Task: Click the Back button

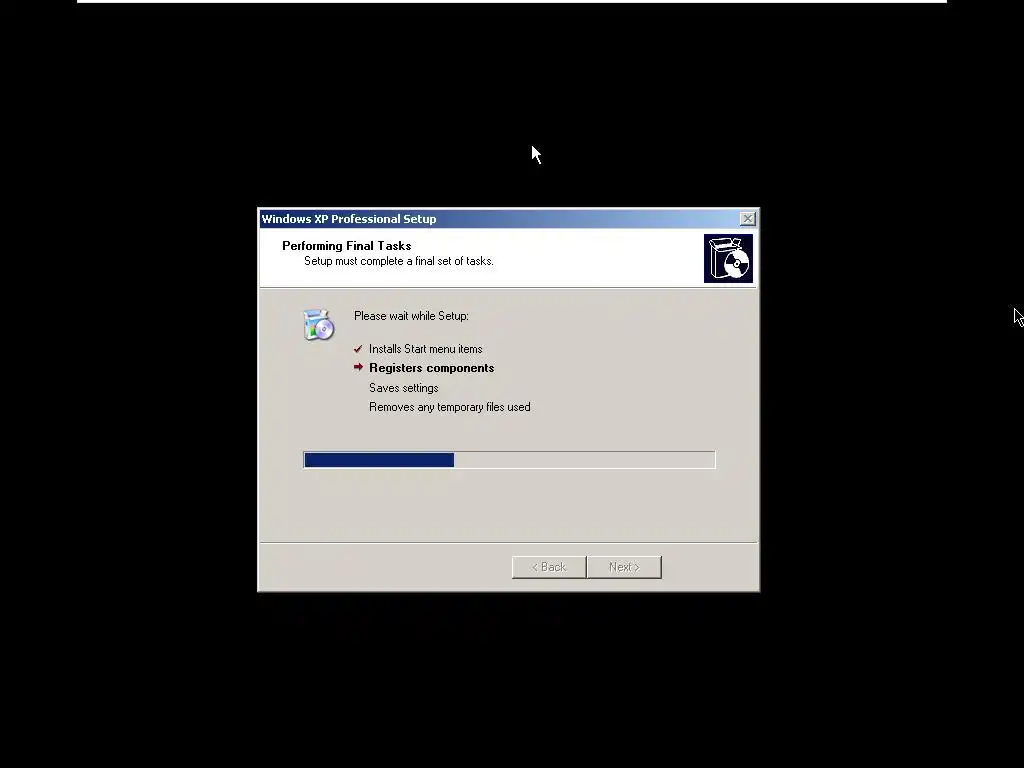Action: [549, 567]
